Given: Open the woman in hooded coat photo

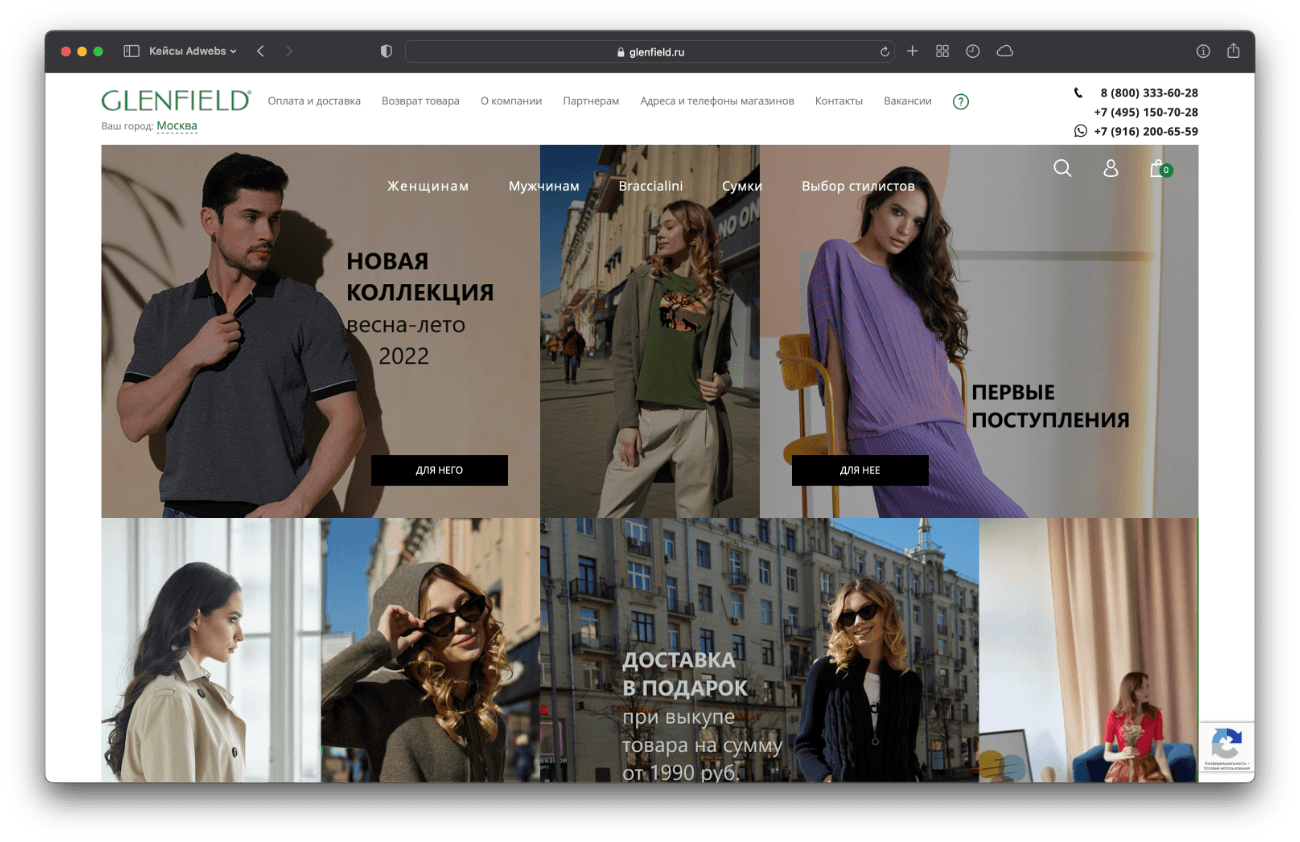Looking at the screenshot, I should 430,650.
